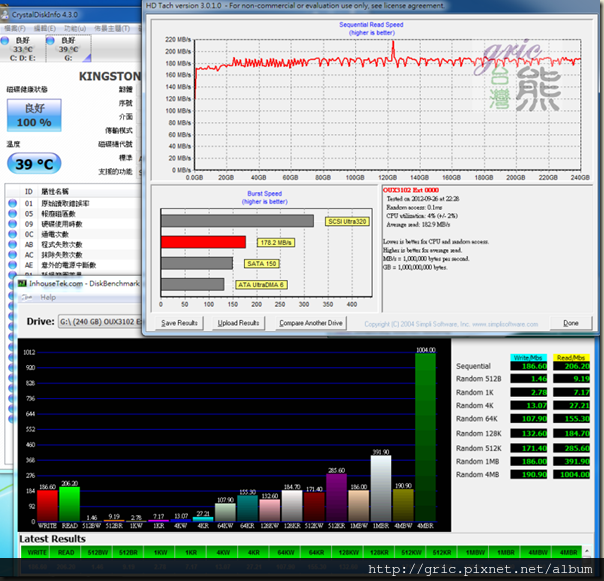Click the status circle of attribute 05

click(12, 213)
